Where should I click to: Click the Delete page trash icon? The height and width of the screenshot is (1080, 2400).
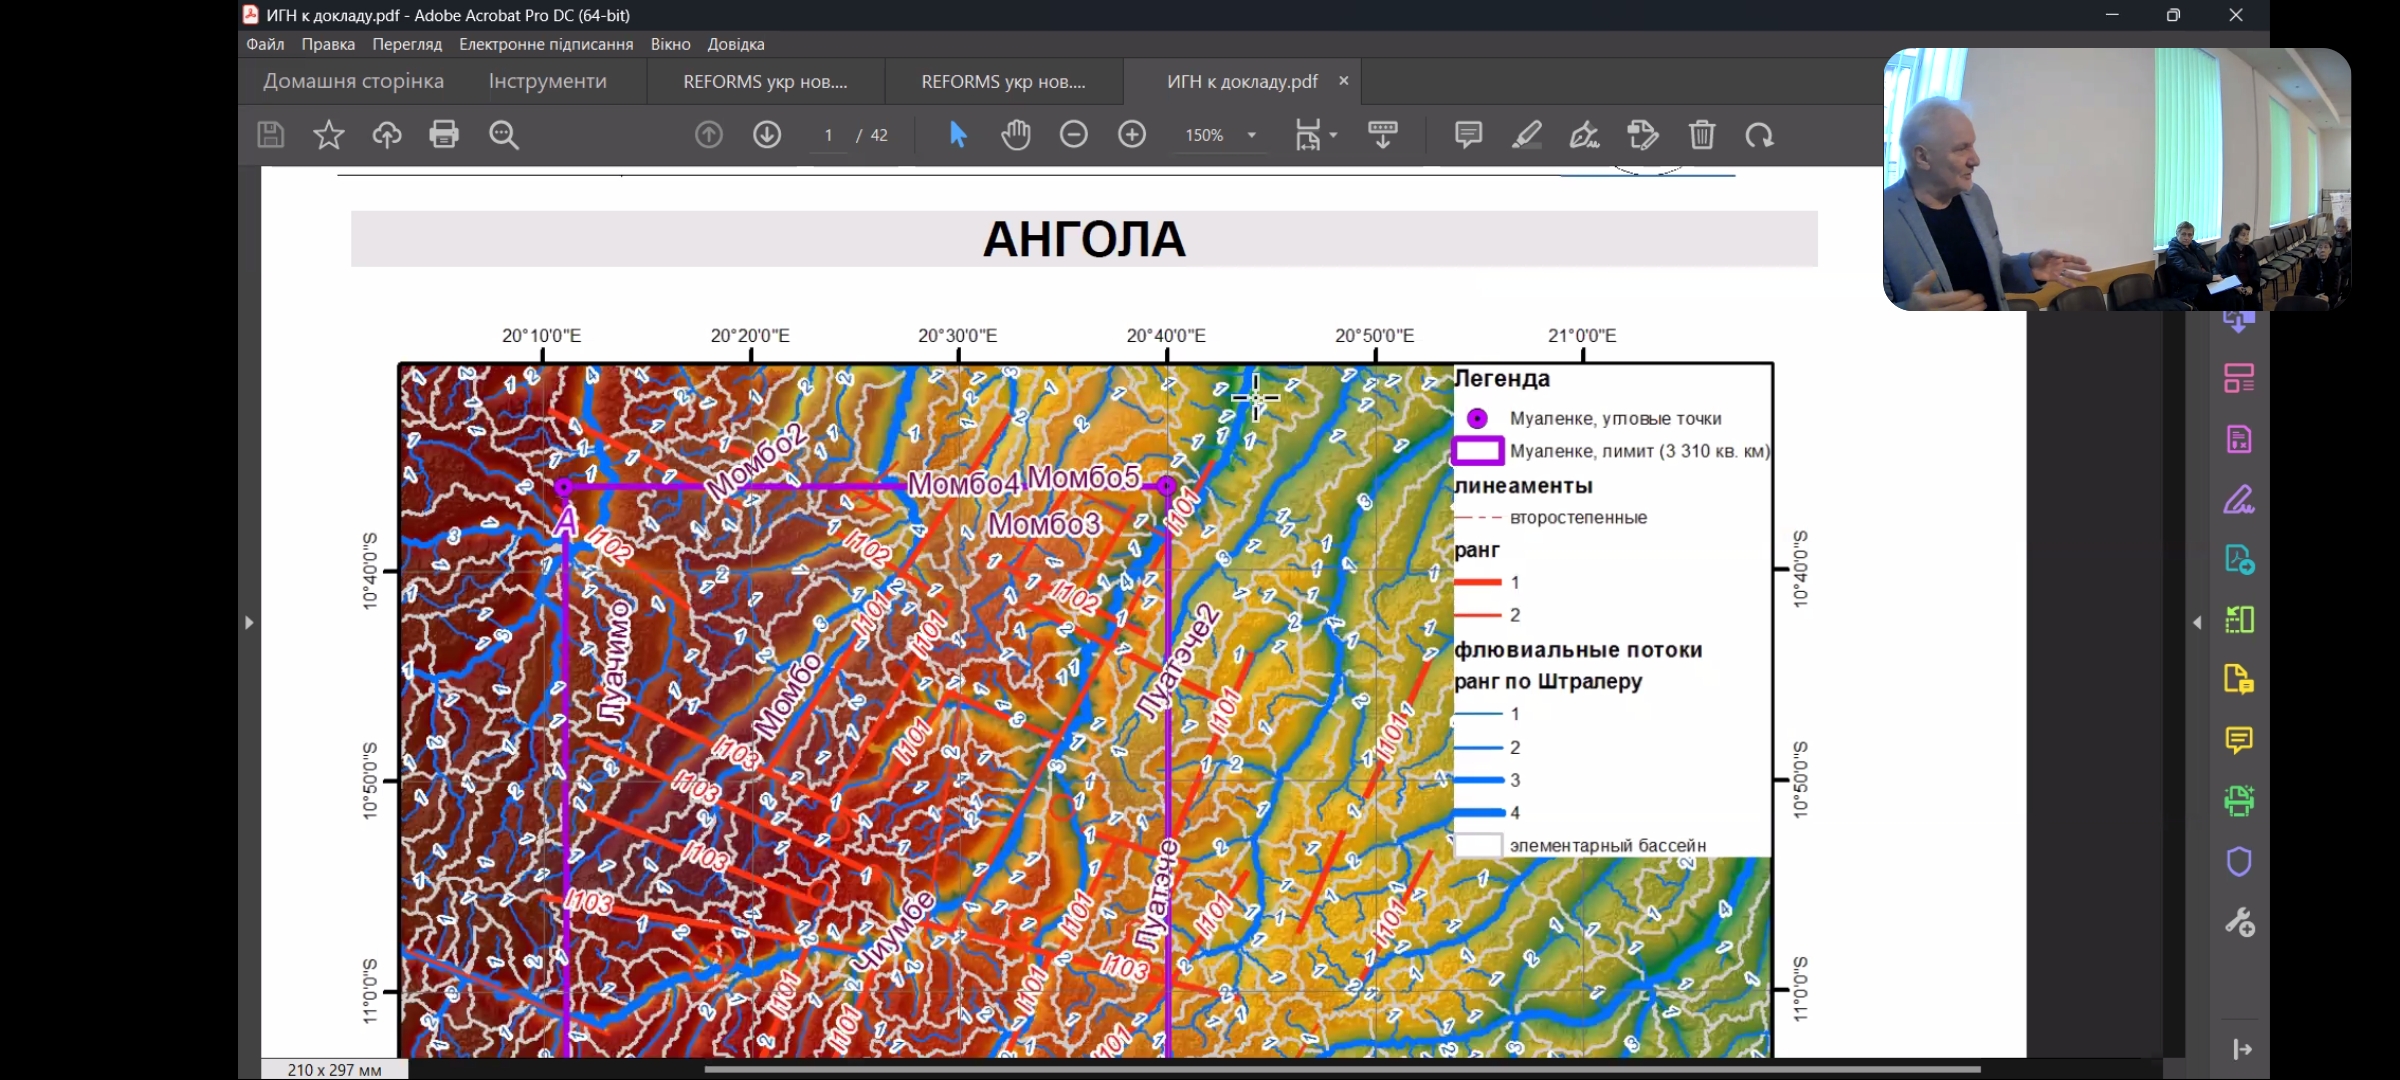click(x=1701, y=134)
